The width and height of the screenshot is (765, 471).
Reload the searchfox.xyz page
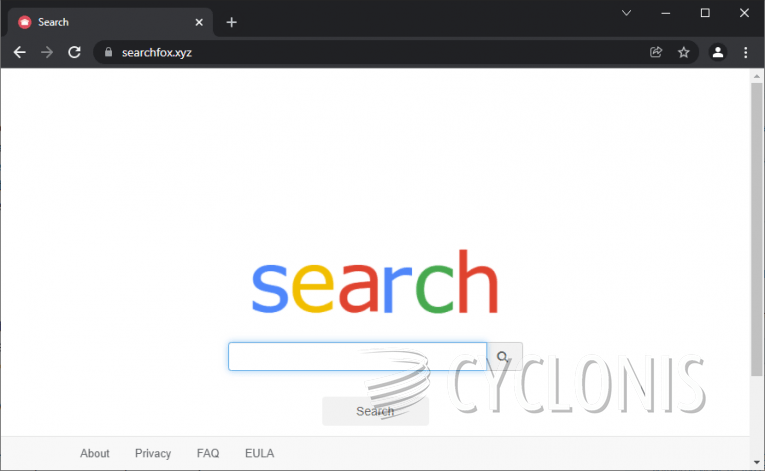coord(74,52)
